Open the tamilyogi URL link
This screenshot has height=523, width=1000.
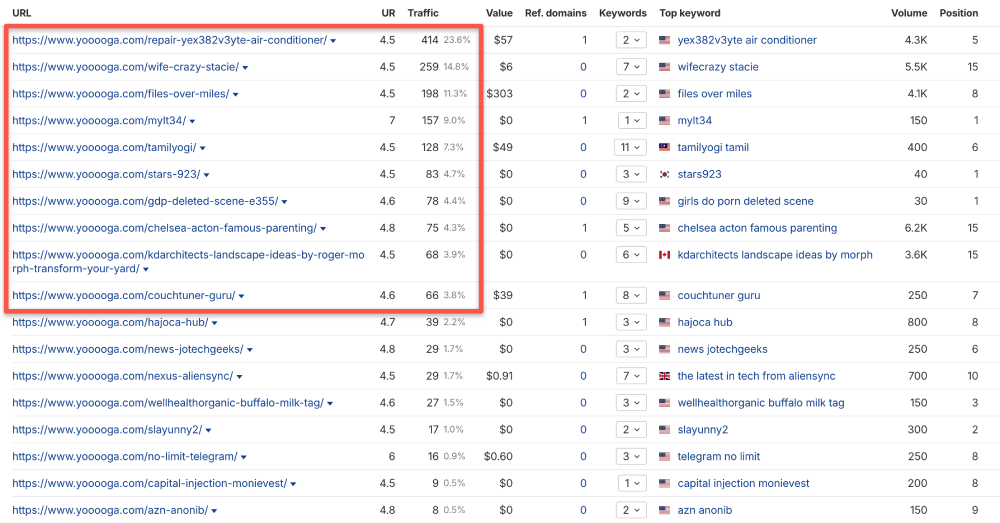point(104,147)
